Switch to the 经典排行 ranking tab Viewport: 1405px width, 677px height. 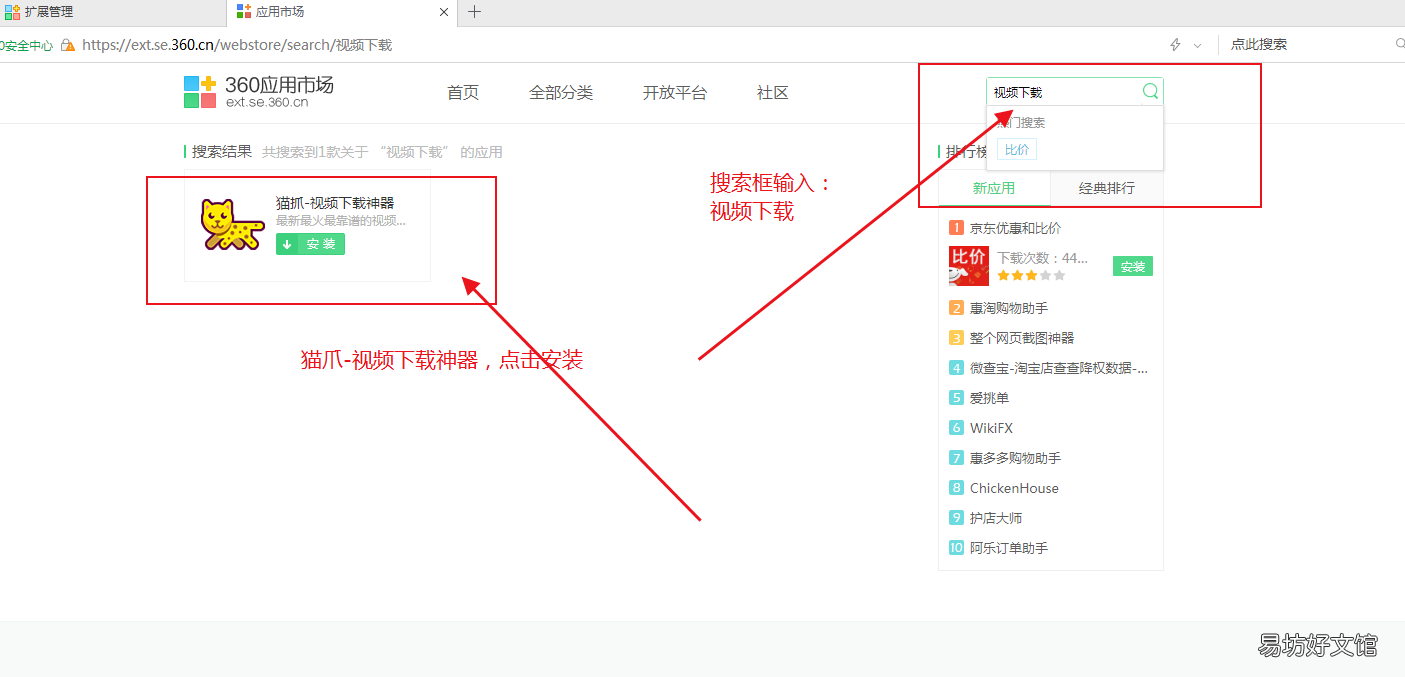pos(1107,188)
